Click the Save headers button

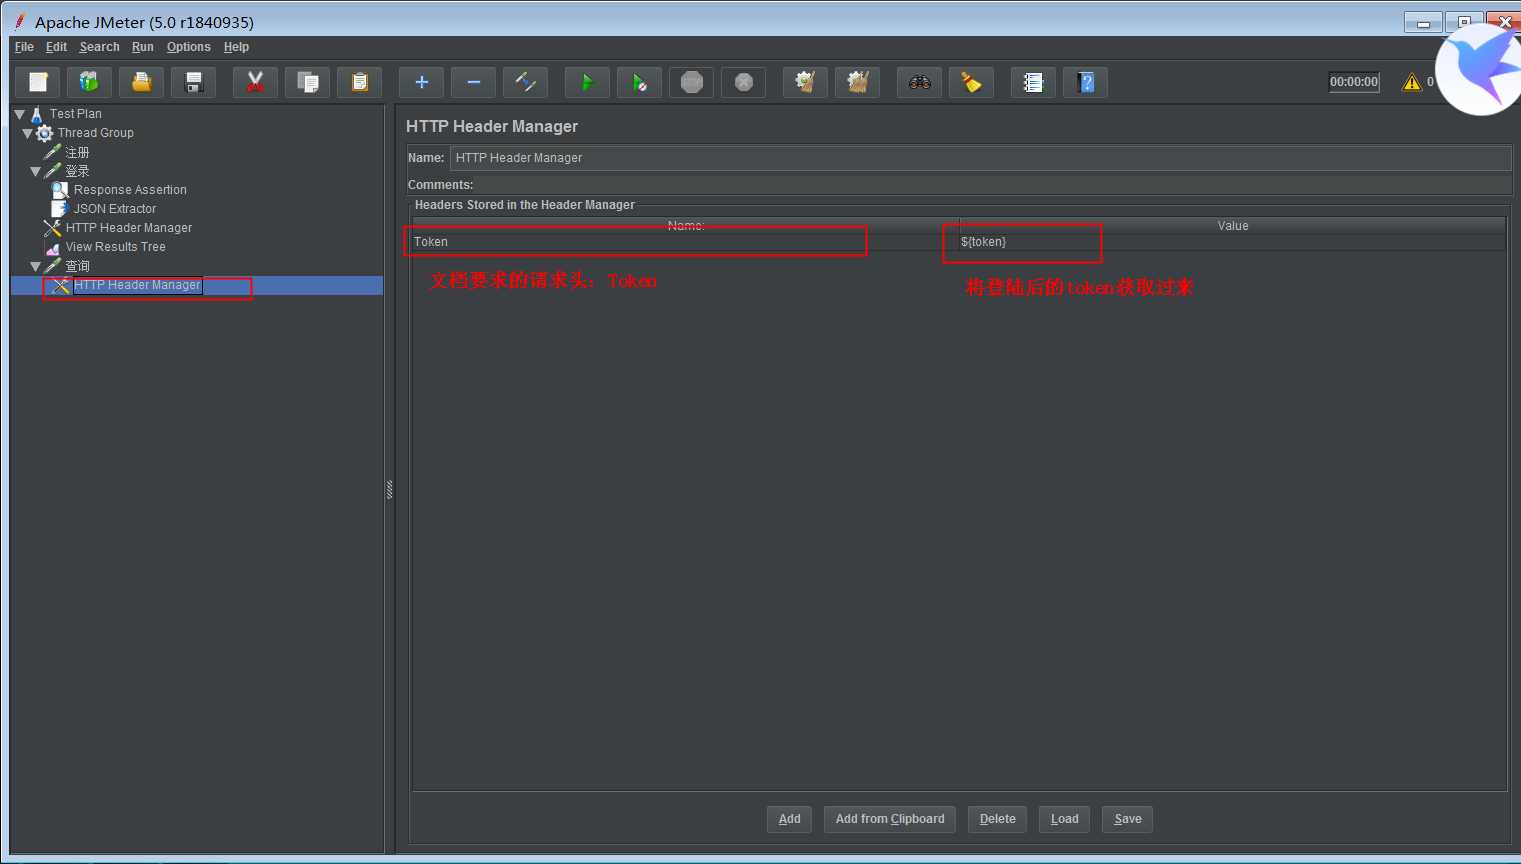click(x=1128, y=819)
